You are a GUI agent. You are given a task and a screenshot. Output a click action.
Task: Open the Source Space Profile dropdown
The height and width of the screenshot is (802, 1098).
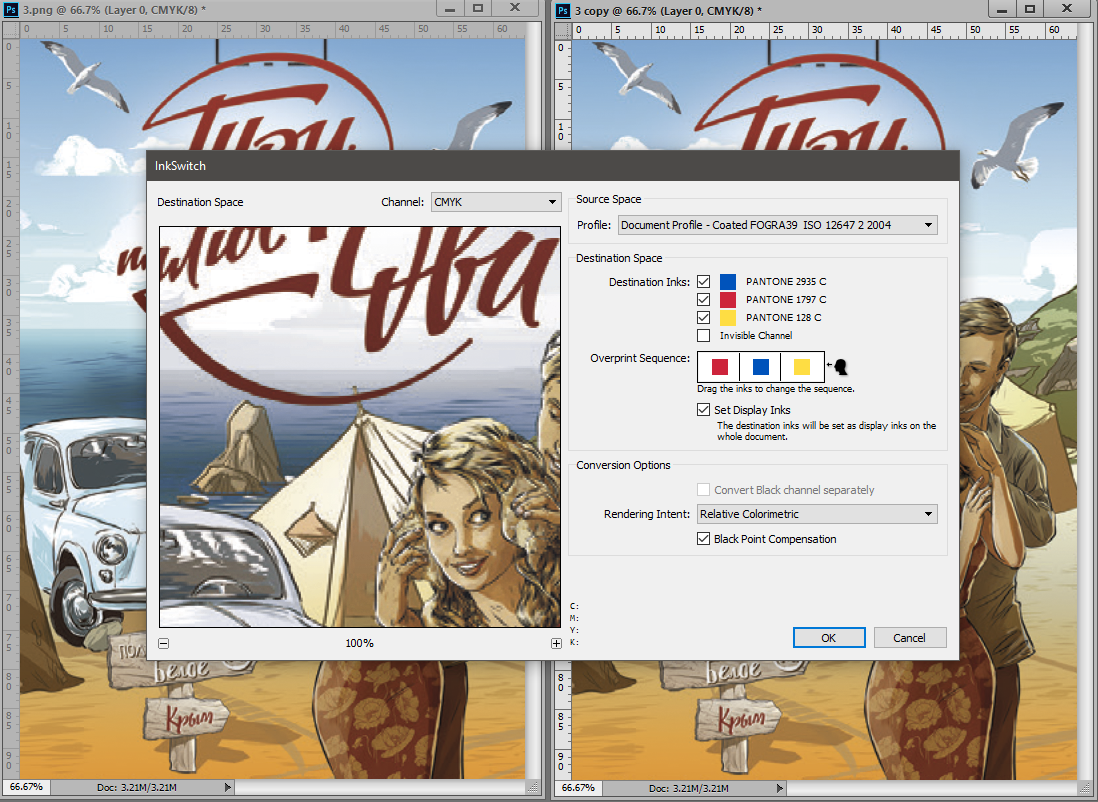tap(777, 225)
